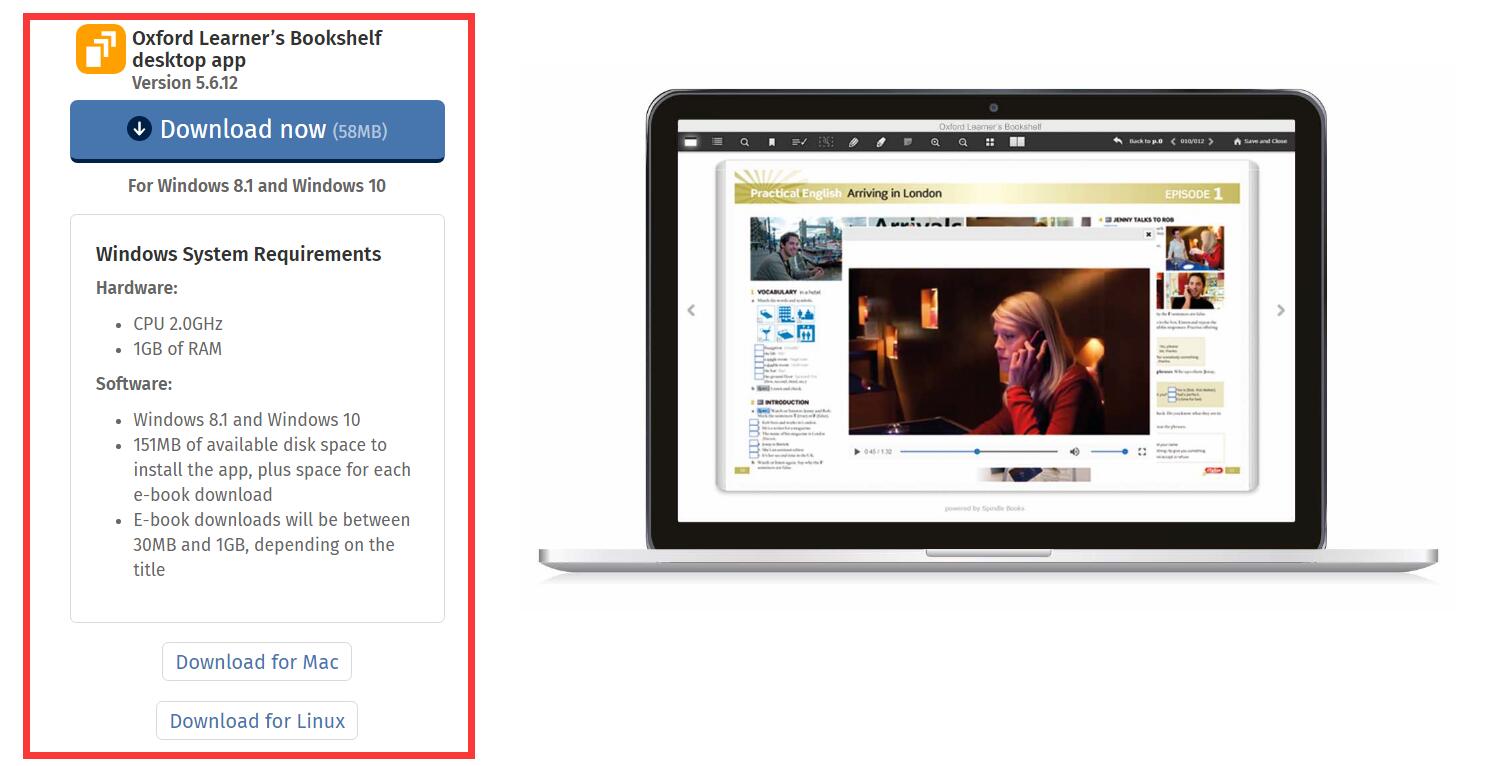Turn the book page with the left side arrow
The width and height of the screenshot is (1485, 766).
pyautogui.click(x=691, y=311)
